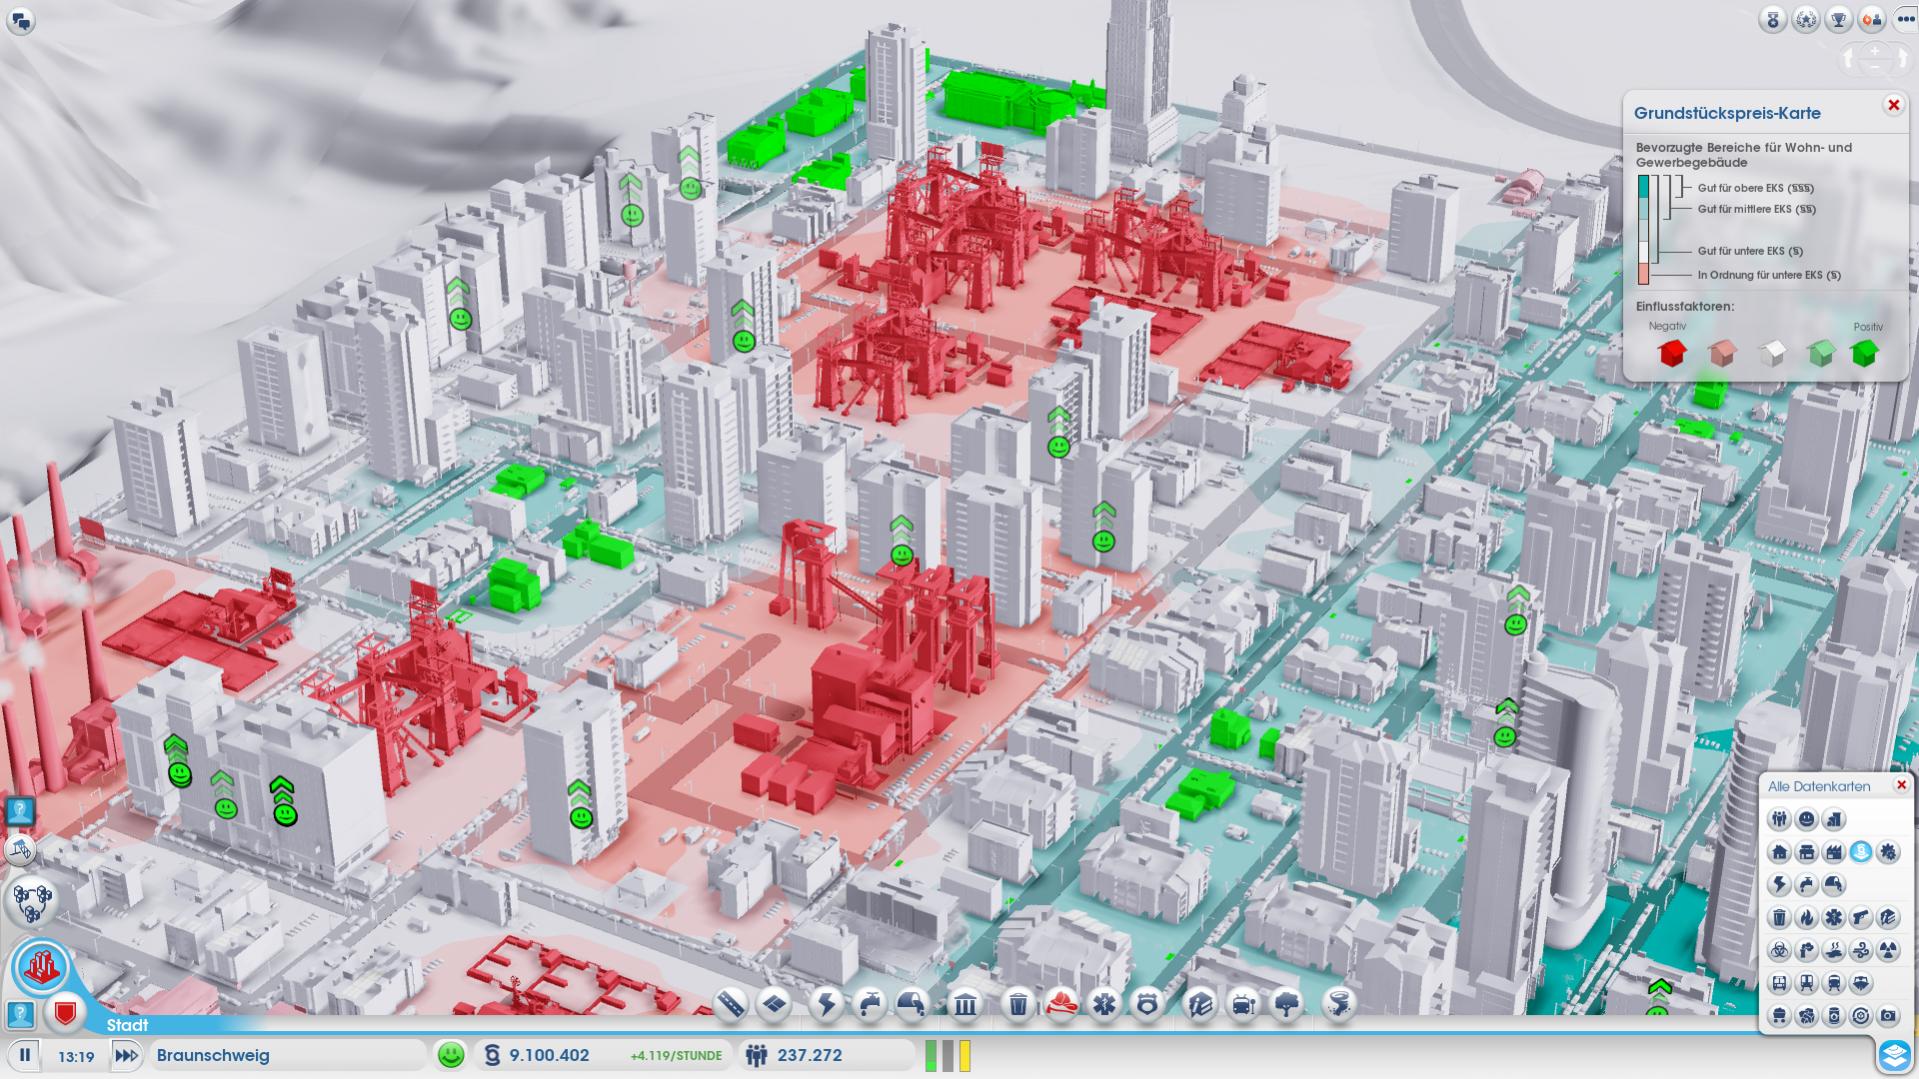The height and width of the screenshot is (1079, 1919).
Task: Show the Commercial data map
Action: tap(1806, 852)
